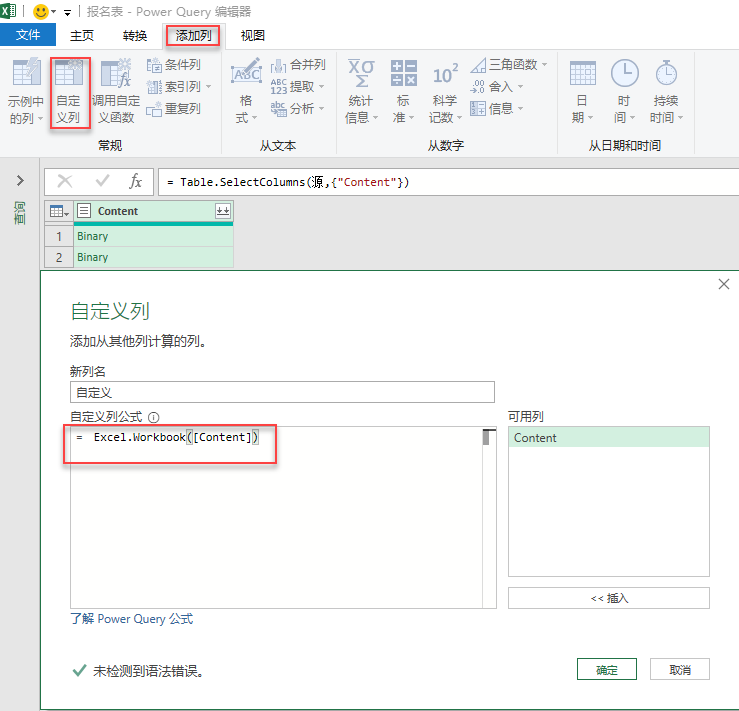Switch to the Add Column (添加列) tab
The image size is (739, 711).
coord(193,35)
